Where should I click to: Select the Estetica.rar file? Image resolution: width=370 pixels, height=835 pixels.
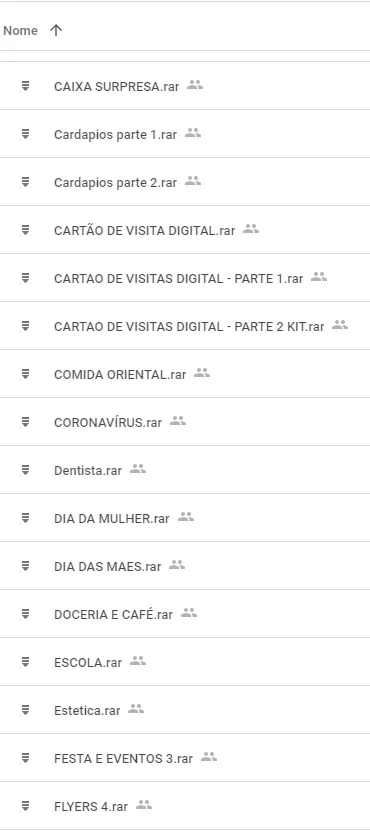(x=185, y=709)
